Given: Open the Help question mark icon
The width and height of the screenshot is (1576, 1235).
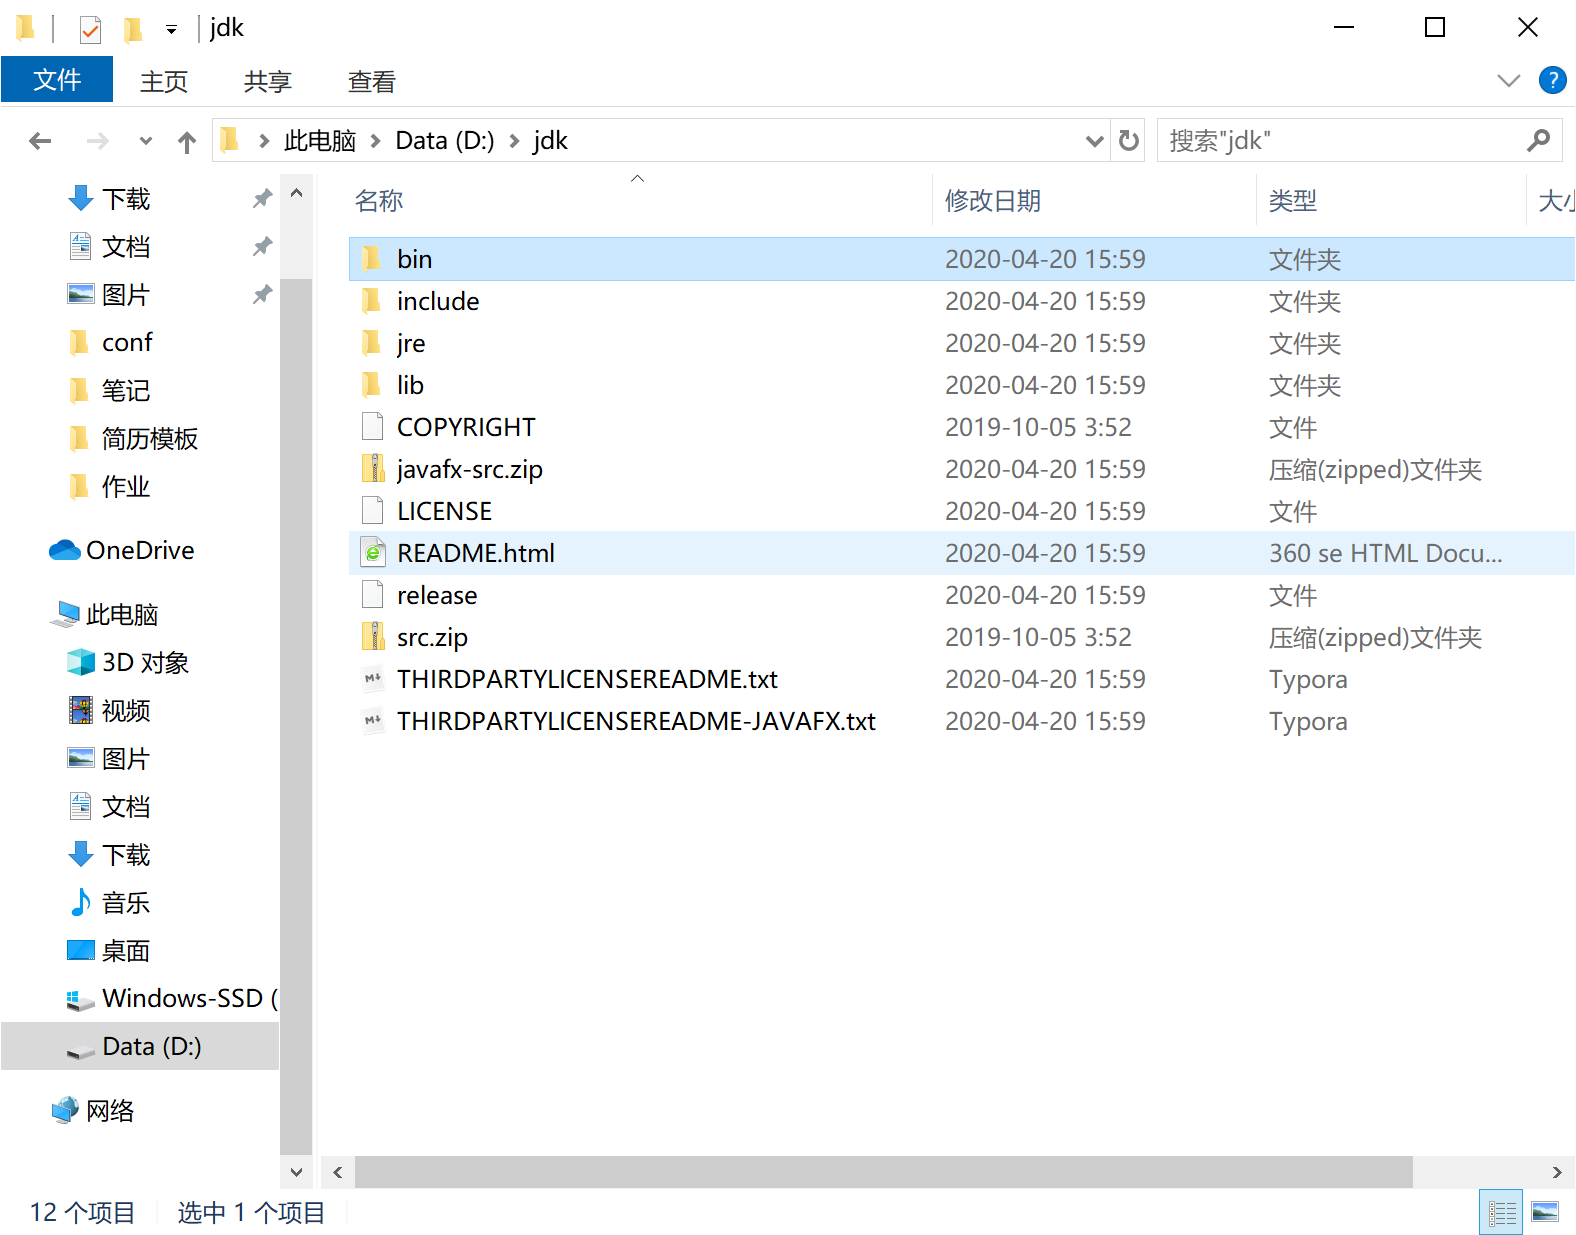Looking at the screenshot, I should click(x=1552, y=80).
